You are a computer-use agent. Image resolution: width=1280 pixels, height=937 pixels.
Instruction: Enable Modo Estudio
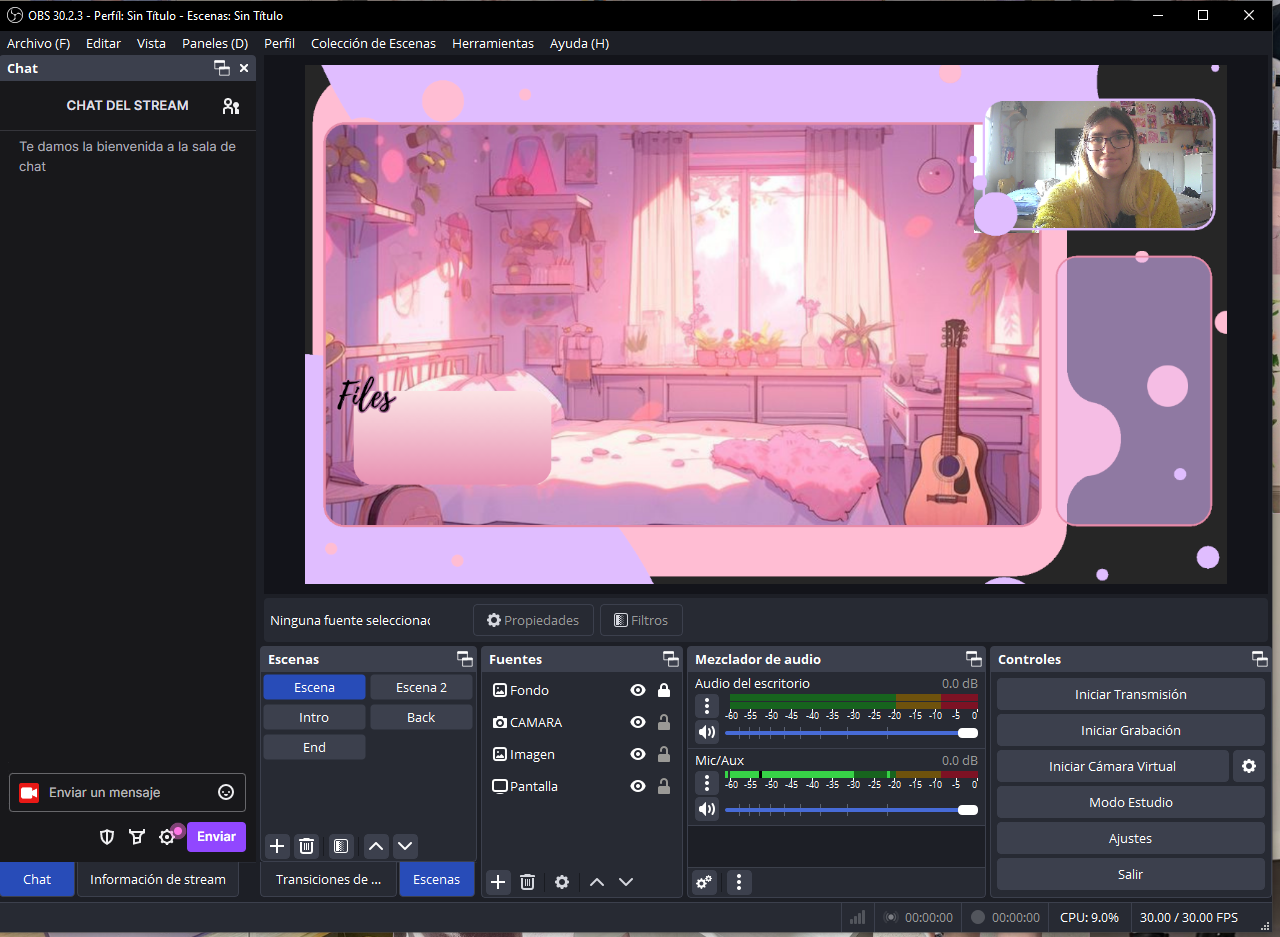1131,802
